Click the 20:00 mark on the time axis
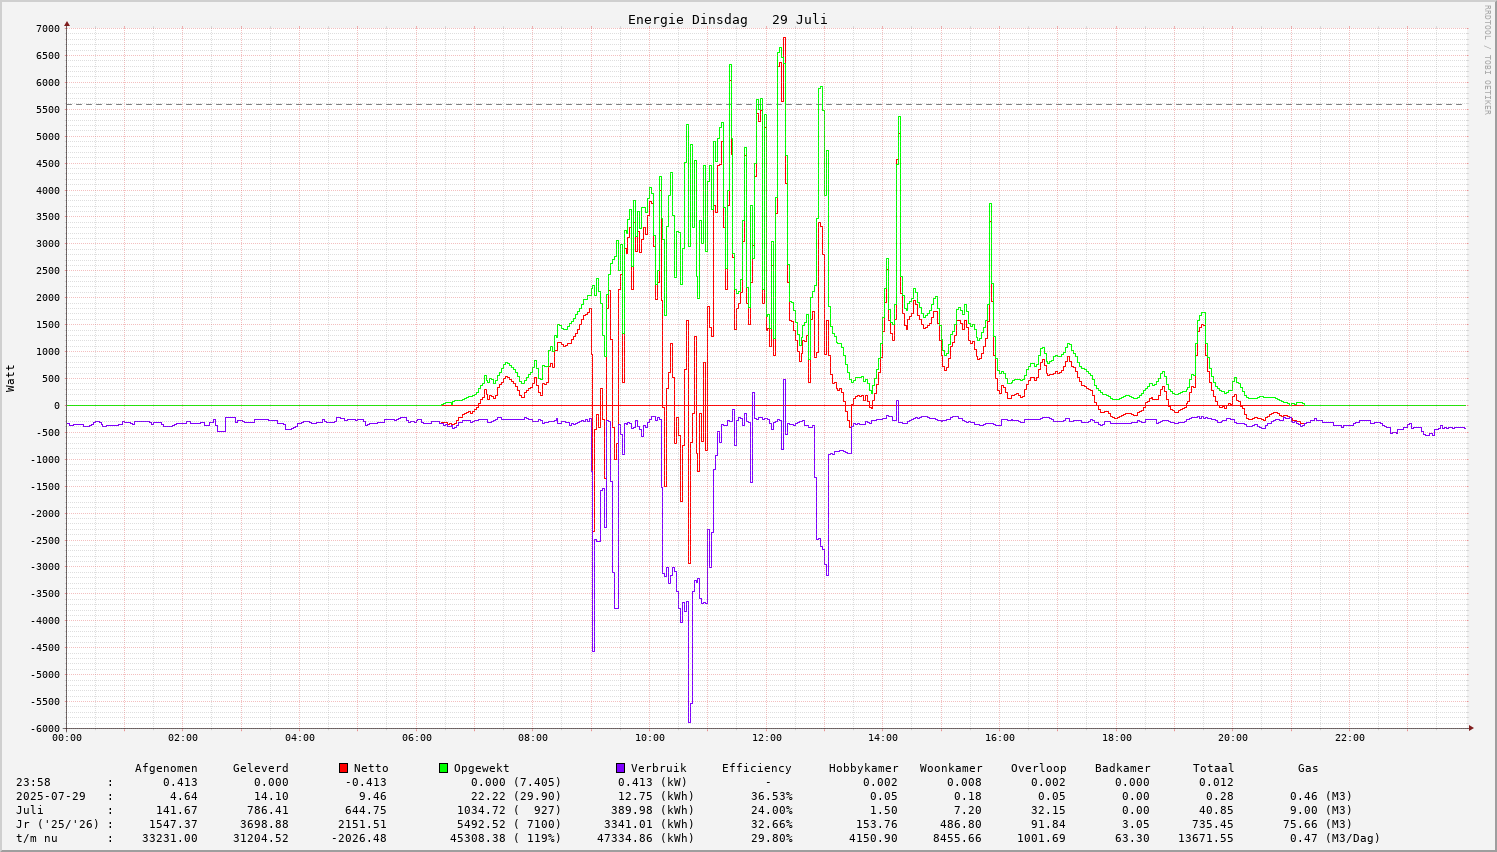The height and width of the screenshot is (852, 1497). click(x=1233, y=738)
